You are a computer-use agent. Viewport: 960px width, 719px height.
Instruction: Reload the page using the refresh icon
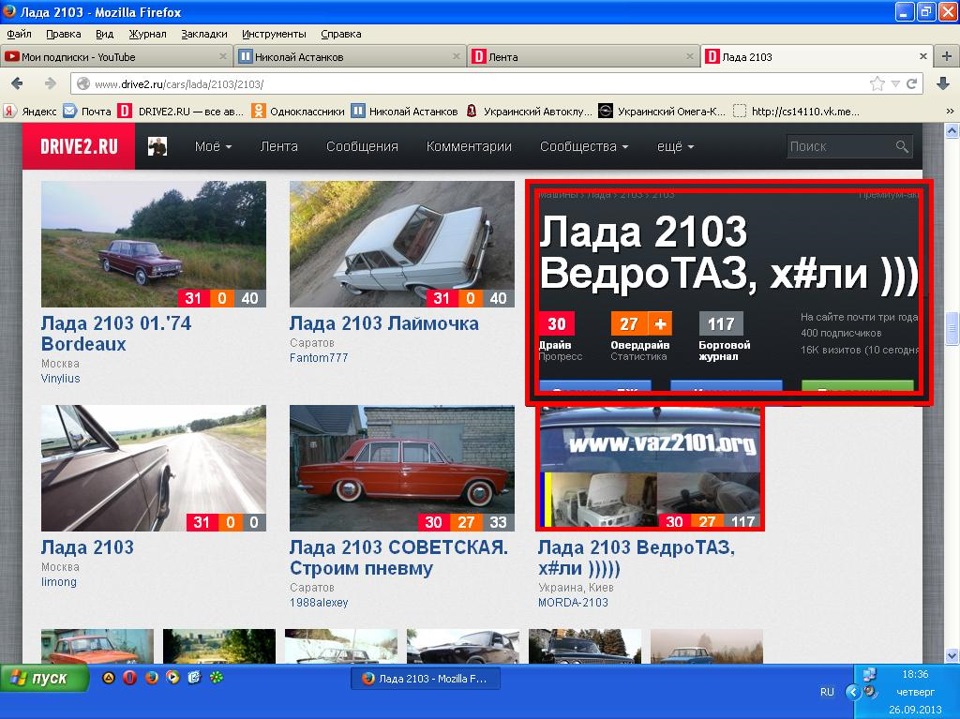(912, 84)
